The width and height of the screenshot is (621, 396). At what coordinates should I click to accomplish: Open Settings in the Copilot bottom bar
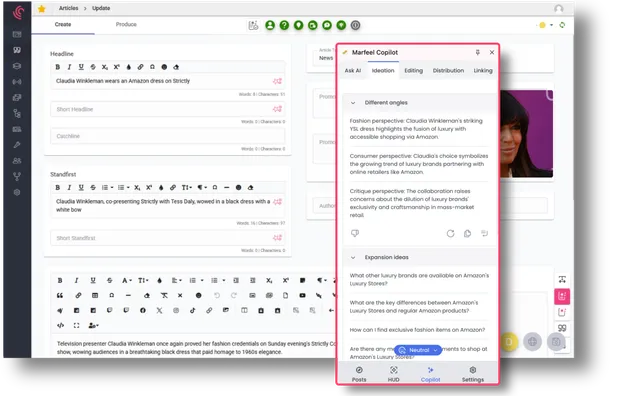pyautogui.click(x=472, y=374)
